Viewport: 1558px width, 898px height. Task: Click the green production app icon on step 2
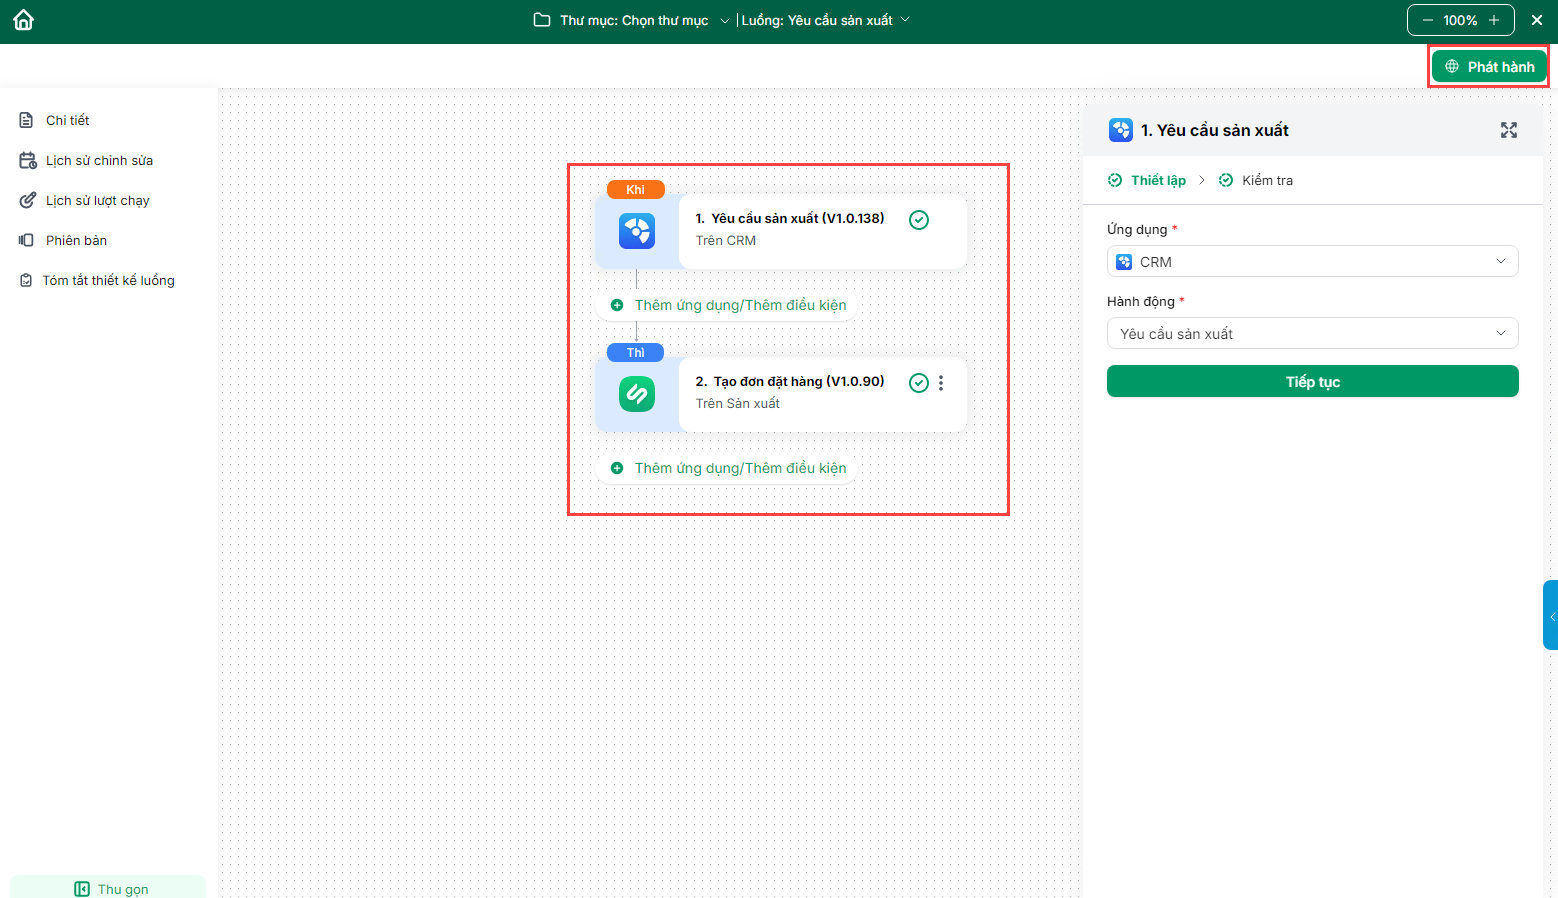[x=637, y=394]
